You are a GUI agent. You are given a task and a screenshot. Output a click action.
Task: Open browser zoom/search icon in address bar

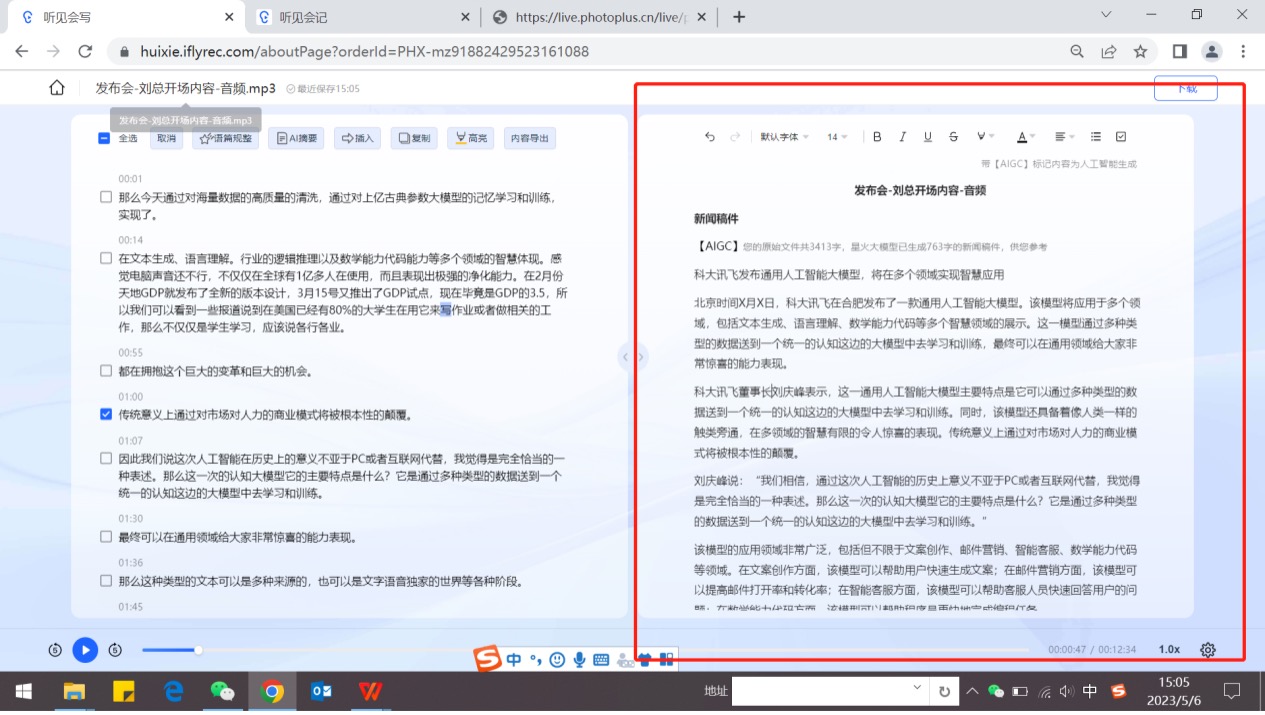1077,52
